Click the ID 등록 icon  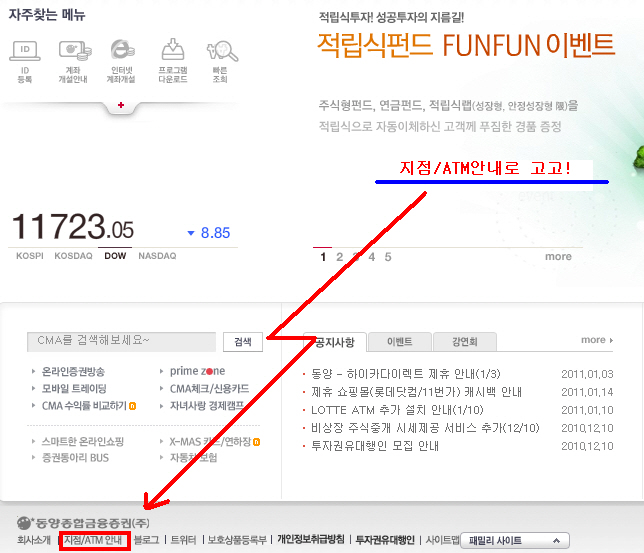pos(25,62)
